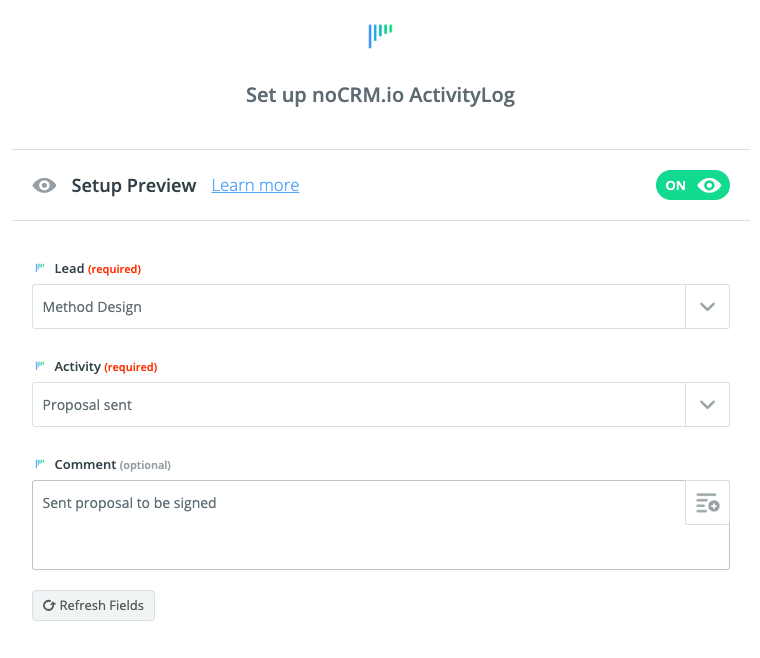The width and height of the screenshot is (760, 658).
Task: Click the small noCRM icon beside Comment label
Action: tap(40, 465)
